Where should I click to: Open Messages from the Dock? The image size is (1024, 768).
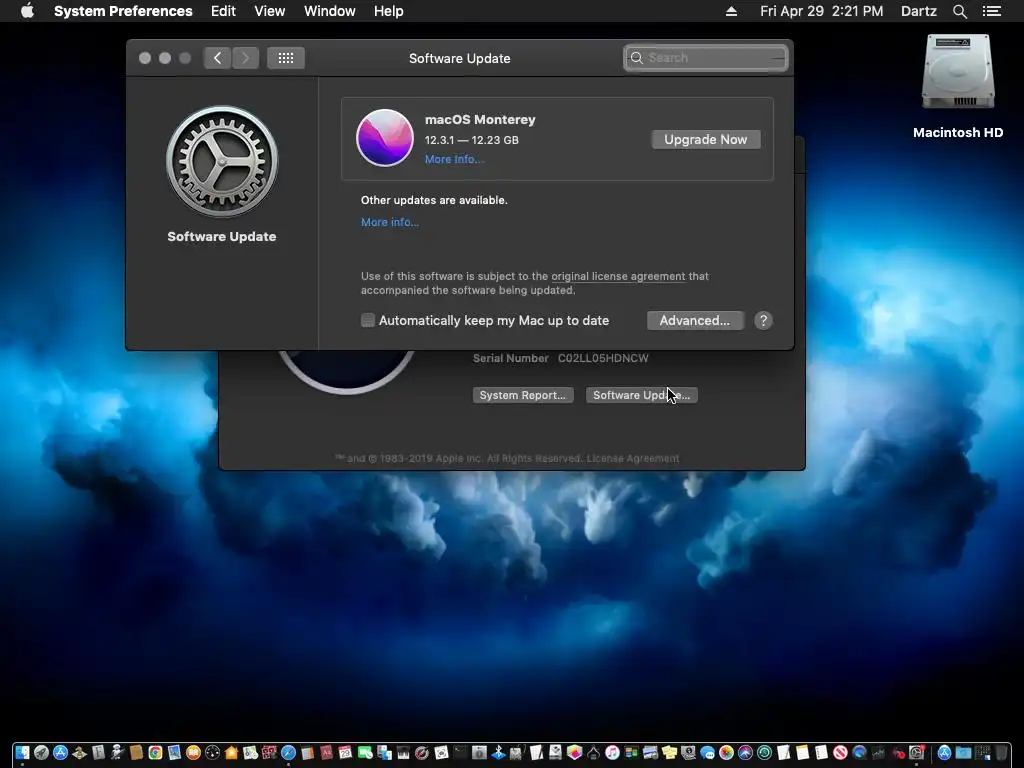tap(707, 752)
